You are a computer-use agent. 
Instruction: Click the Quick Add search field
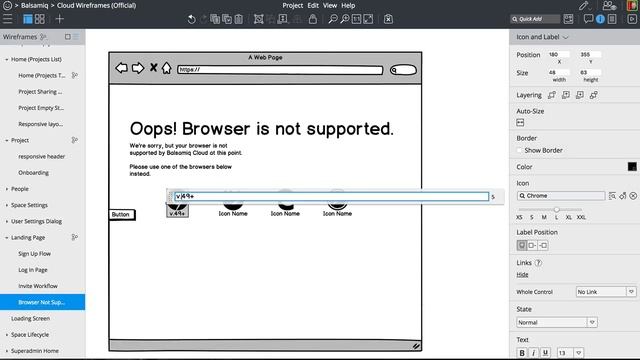(536, 19)
